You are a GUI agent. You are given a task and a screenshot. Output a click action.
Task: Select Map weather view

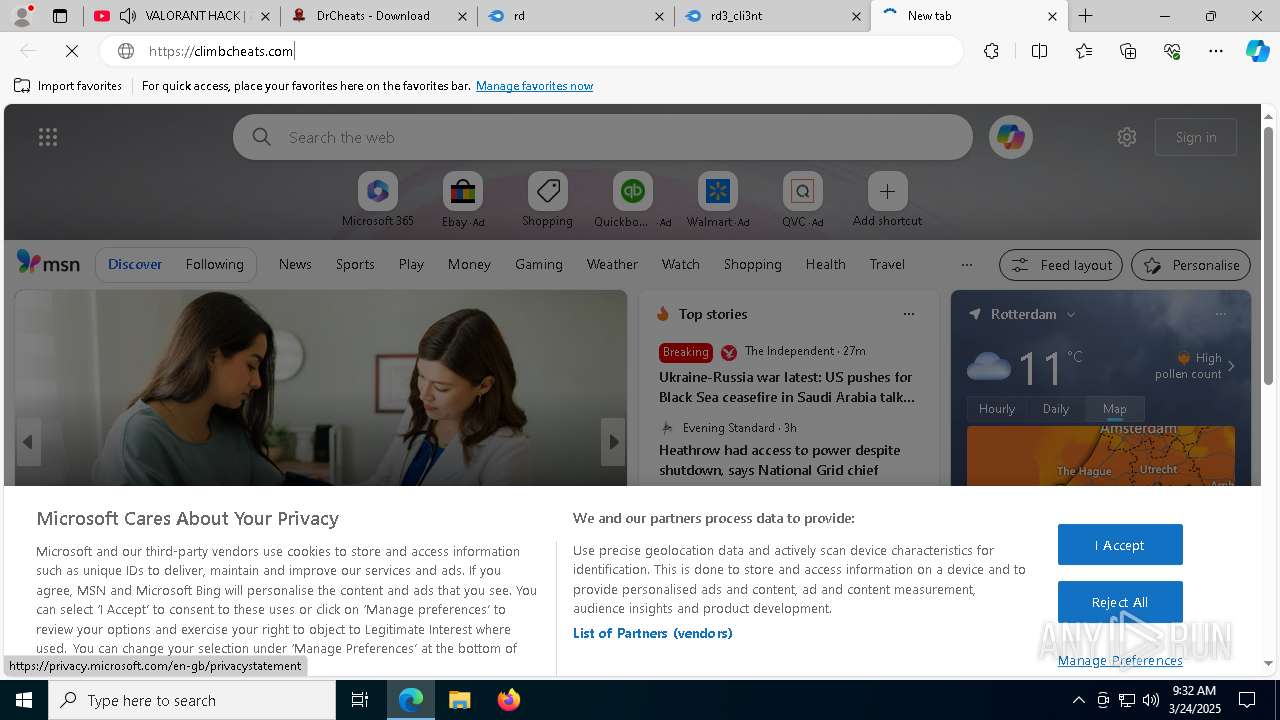[x=1114, y=408]
